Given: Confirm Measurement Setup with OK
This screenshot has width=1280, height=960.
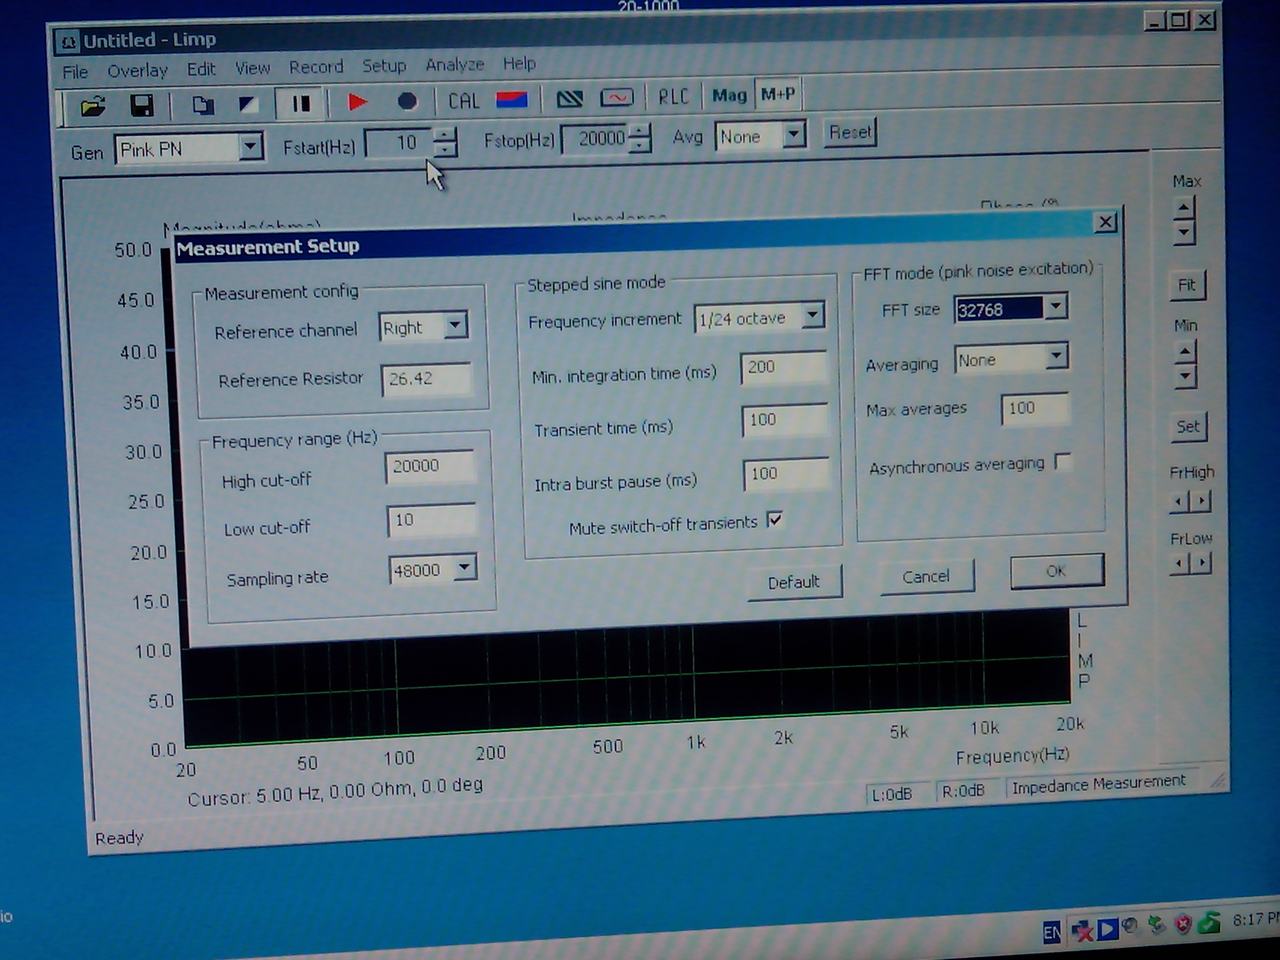Looking at the screenshot, I should (1056, 571).
